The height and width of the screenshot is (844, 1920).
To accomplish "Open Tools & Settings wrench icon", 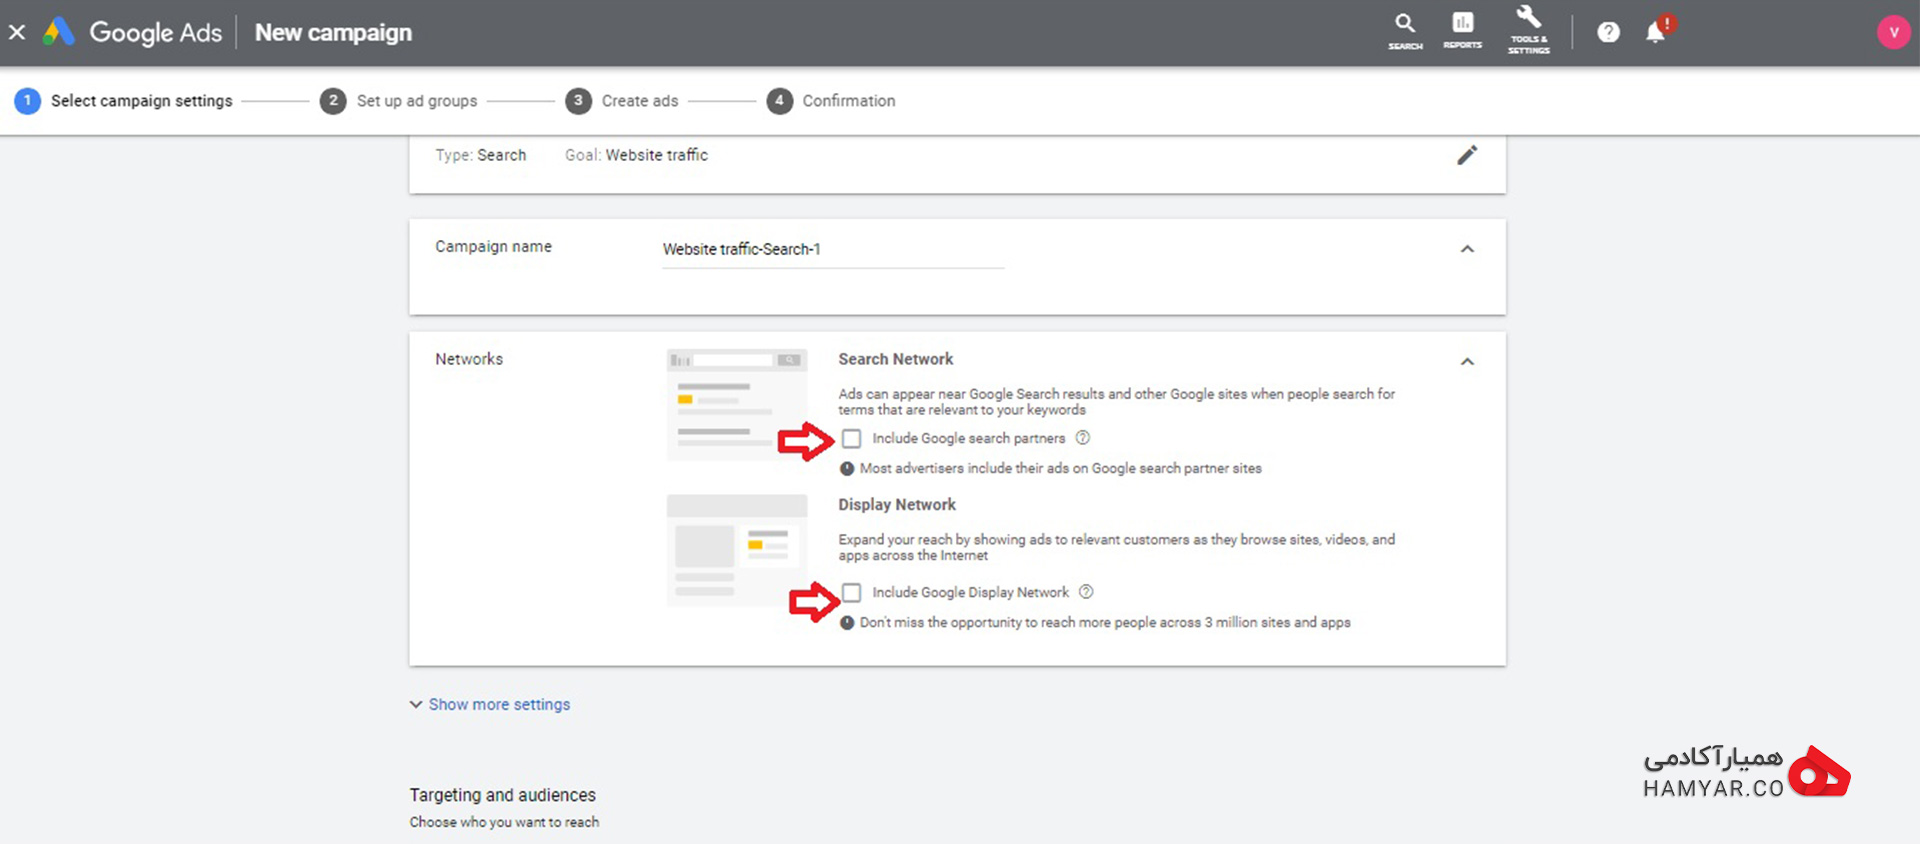I will click(x=1529, y=30).
